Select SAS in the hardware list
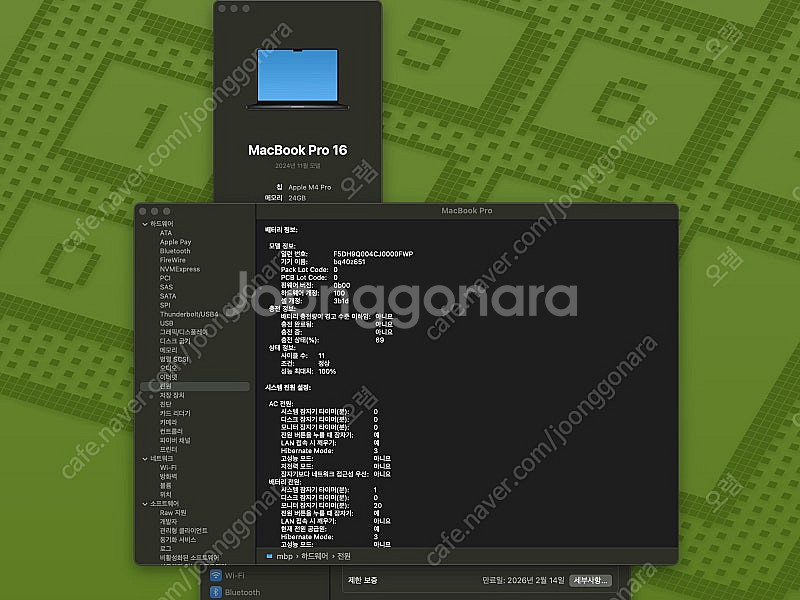 [x=166, y=287]
